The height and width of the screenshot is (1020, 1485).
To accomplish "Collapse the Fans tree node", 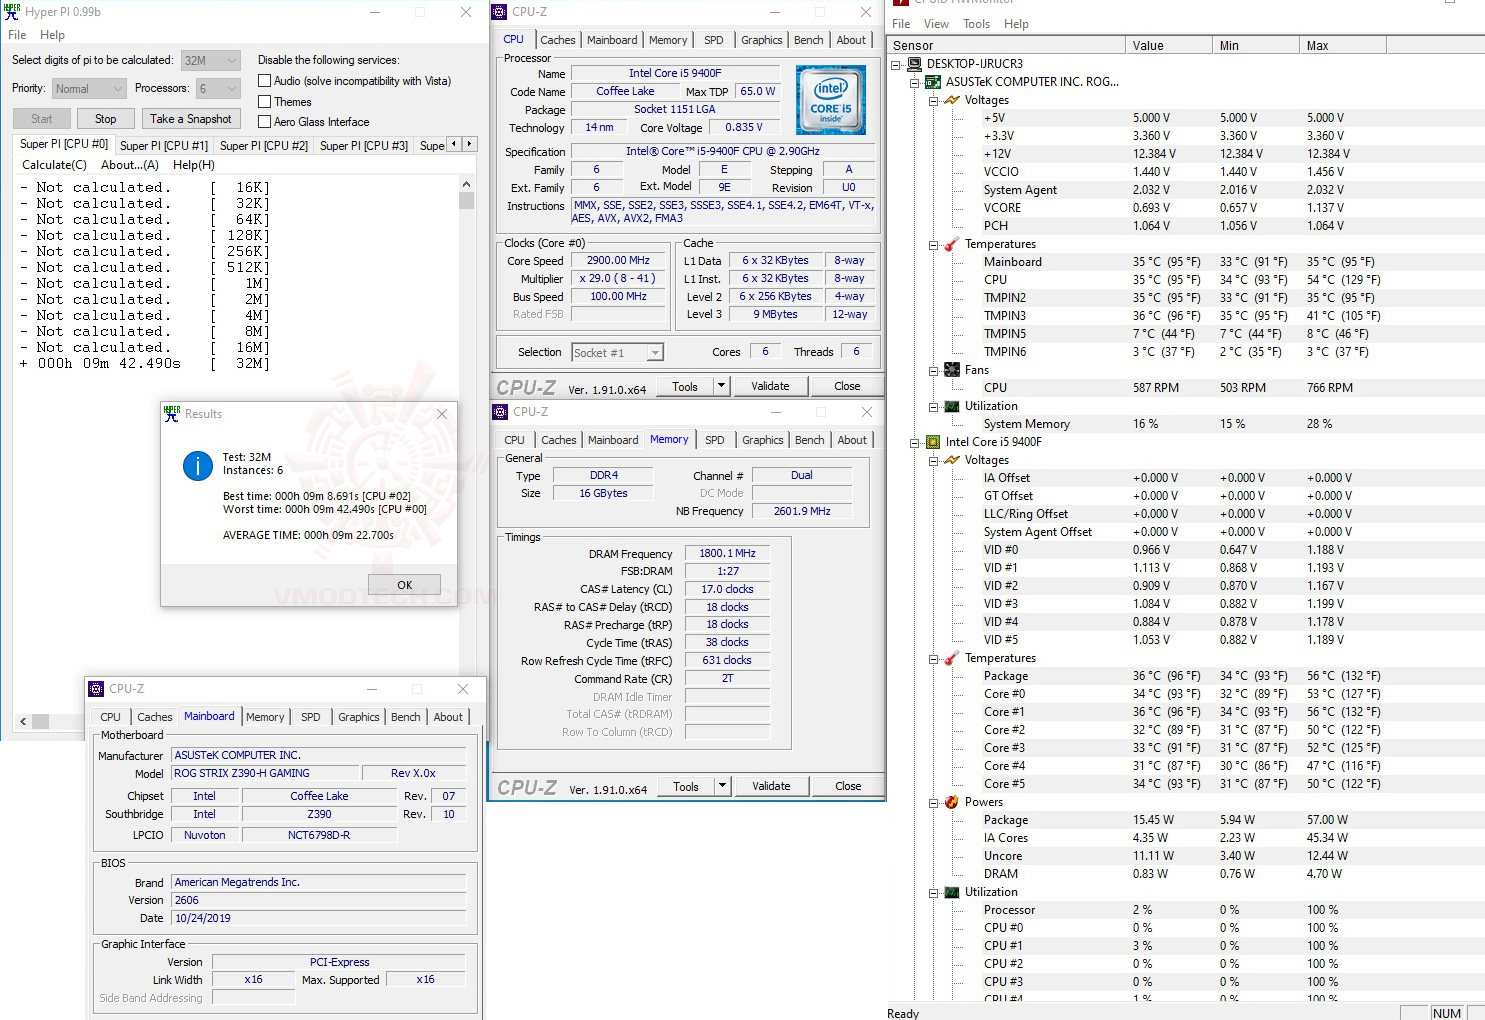I will coord(933,370).
